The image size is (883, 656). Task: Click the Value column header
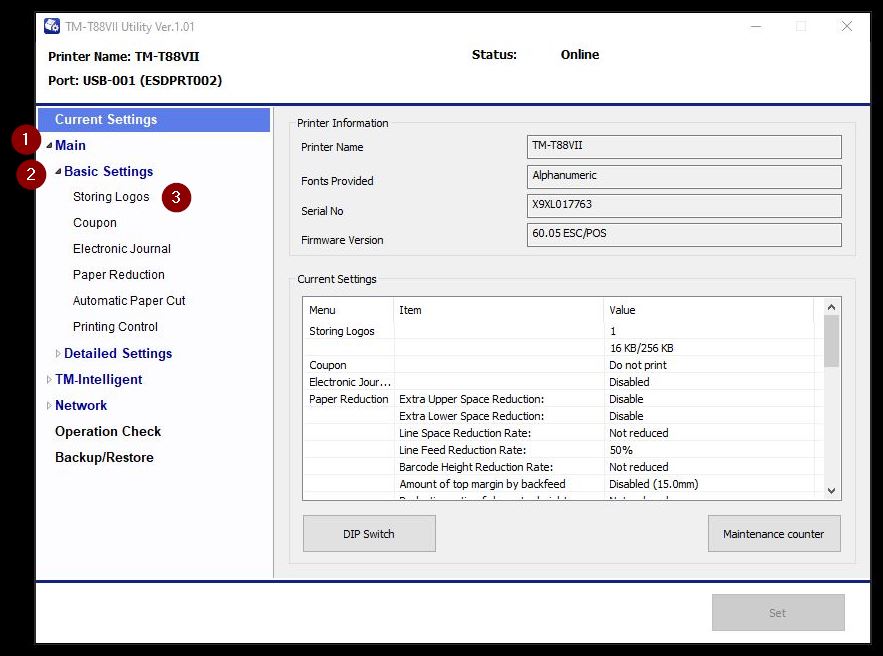pos(708,310)
